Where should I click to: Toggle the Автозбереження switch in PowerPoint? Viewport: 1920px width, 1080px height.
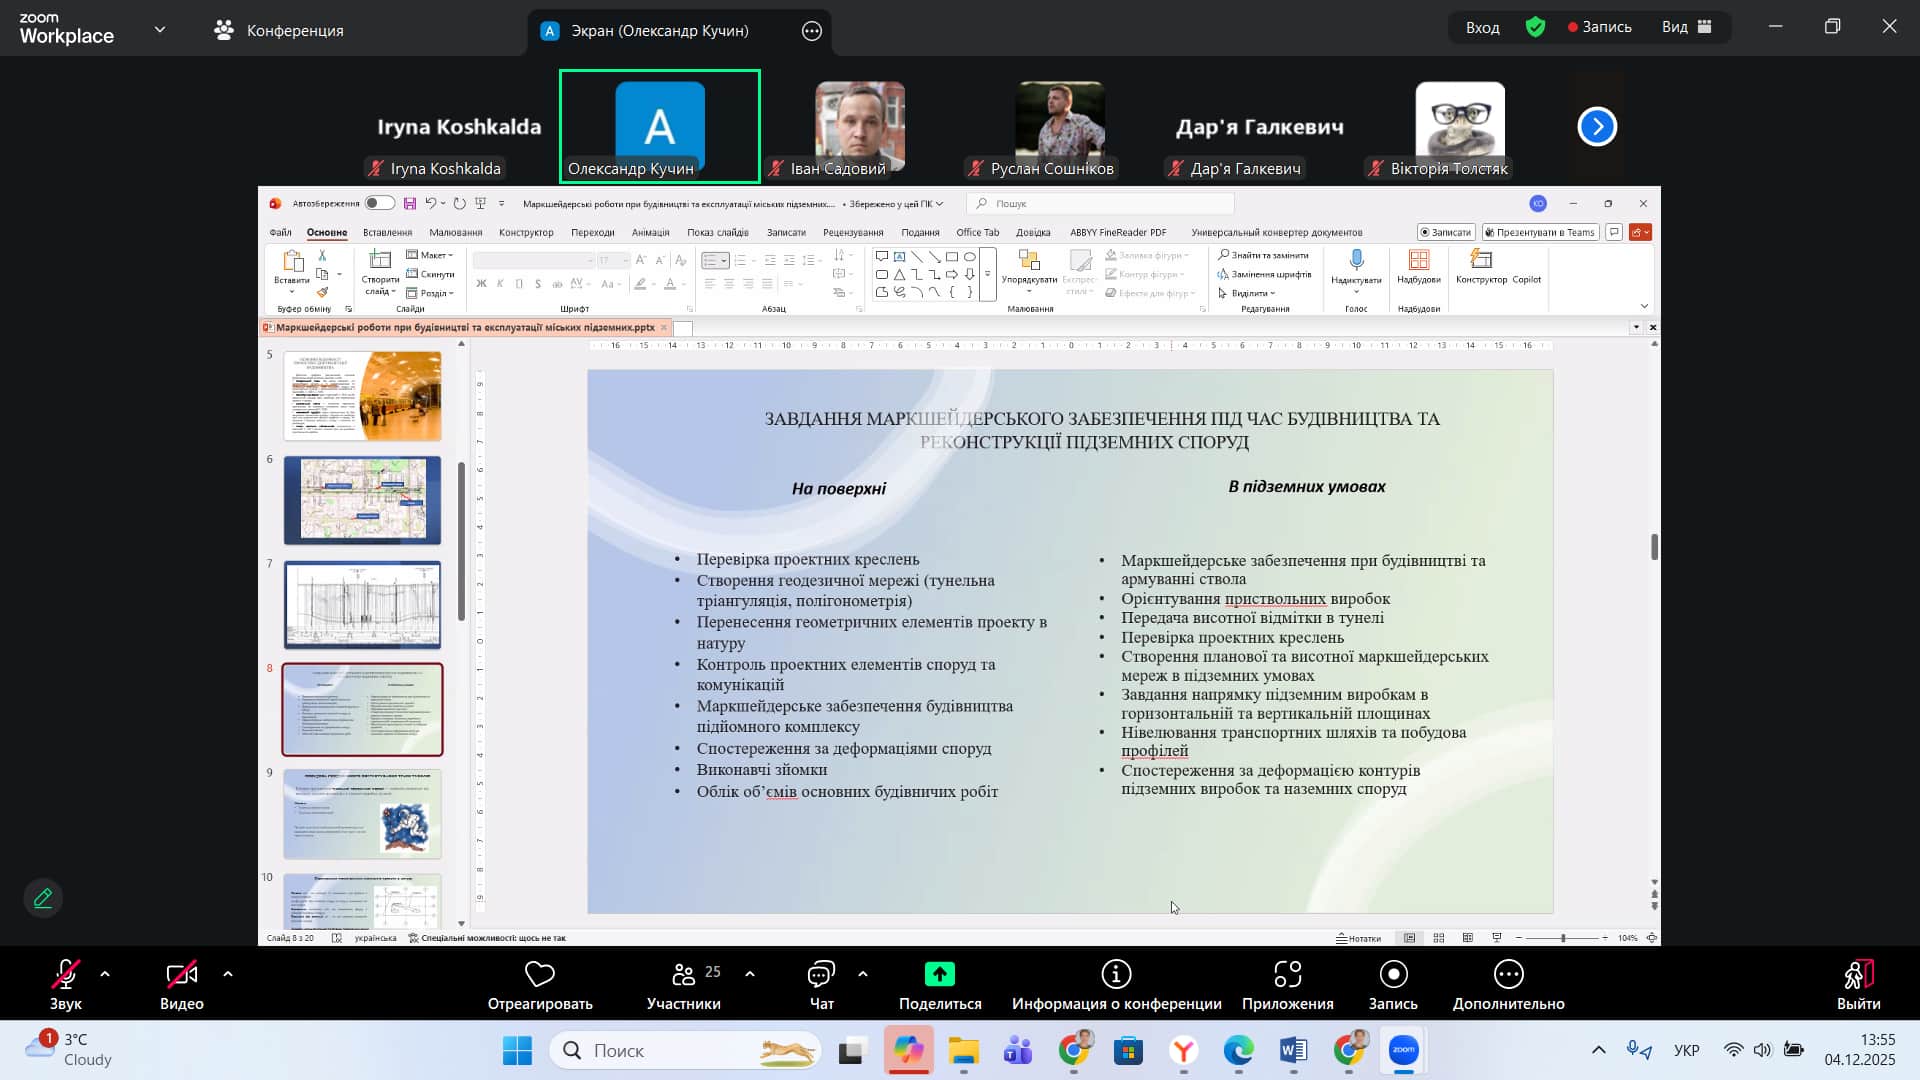(x=379, y=203)
